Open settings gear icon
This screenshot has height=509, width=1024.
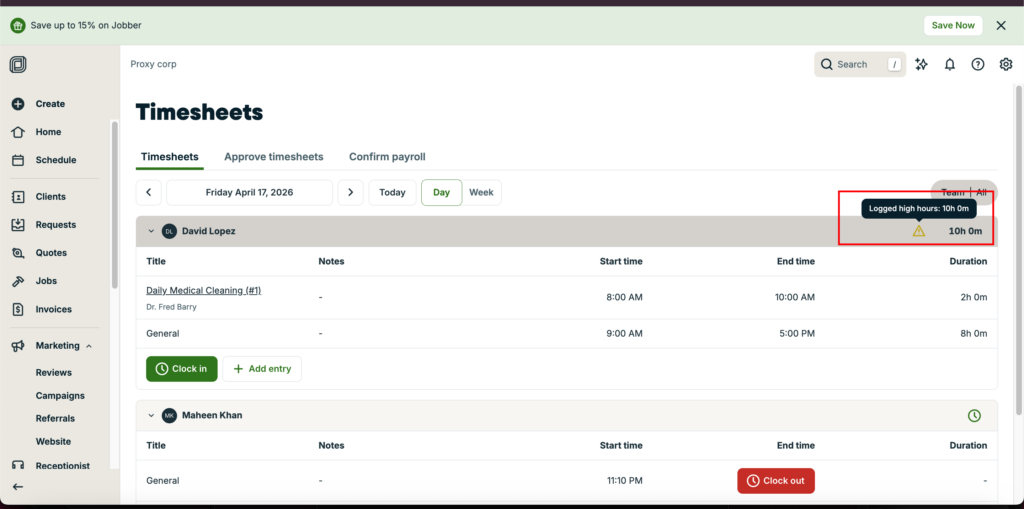[x=1006, y=64]
